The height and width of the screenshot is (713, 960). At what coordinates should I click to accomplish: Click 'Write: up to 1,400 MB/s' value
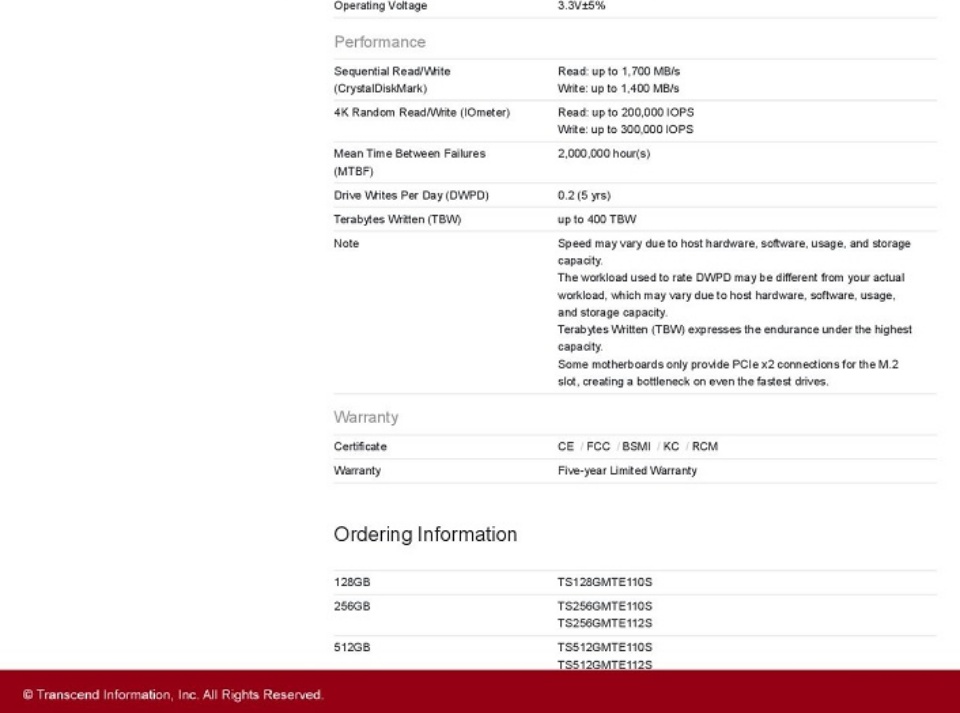(618, 88)
